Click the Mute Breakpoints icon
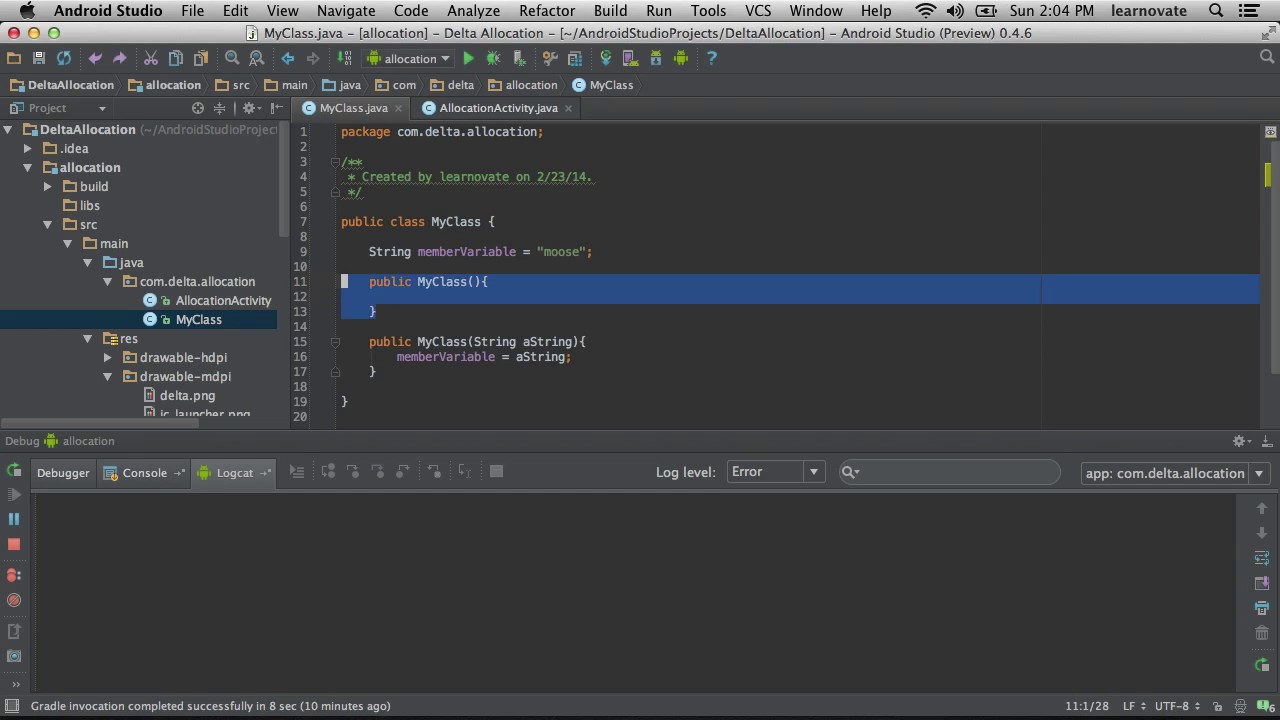1280x720 pixels. pyautogui.click(x=14, y=600)
